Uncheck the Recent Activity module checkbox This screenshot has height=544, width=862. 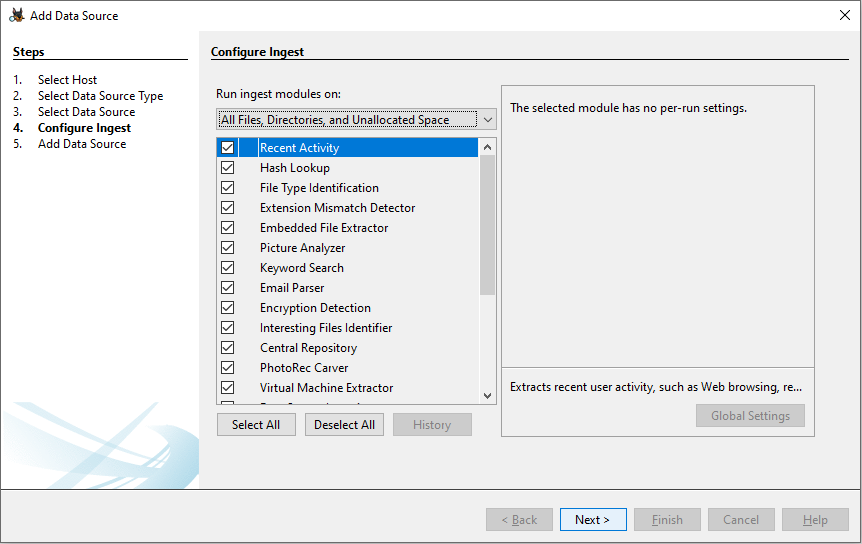pyautogui.click(x=227, y=148)
